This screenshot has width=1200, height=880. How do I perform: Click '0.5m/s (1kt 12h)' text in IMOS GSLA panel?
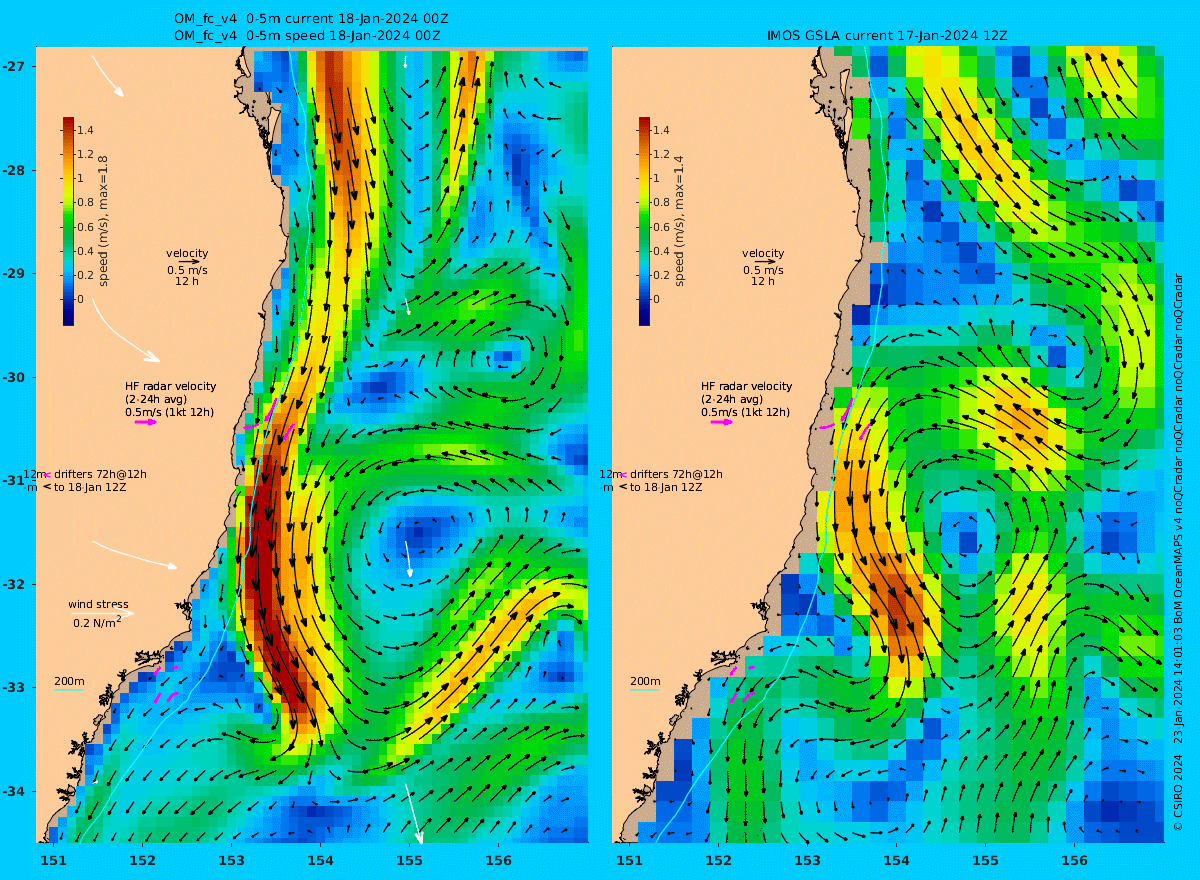746,412
